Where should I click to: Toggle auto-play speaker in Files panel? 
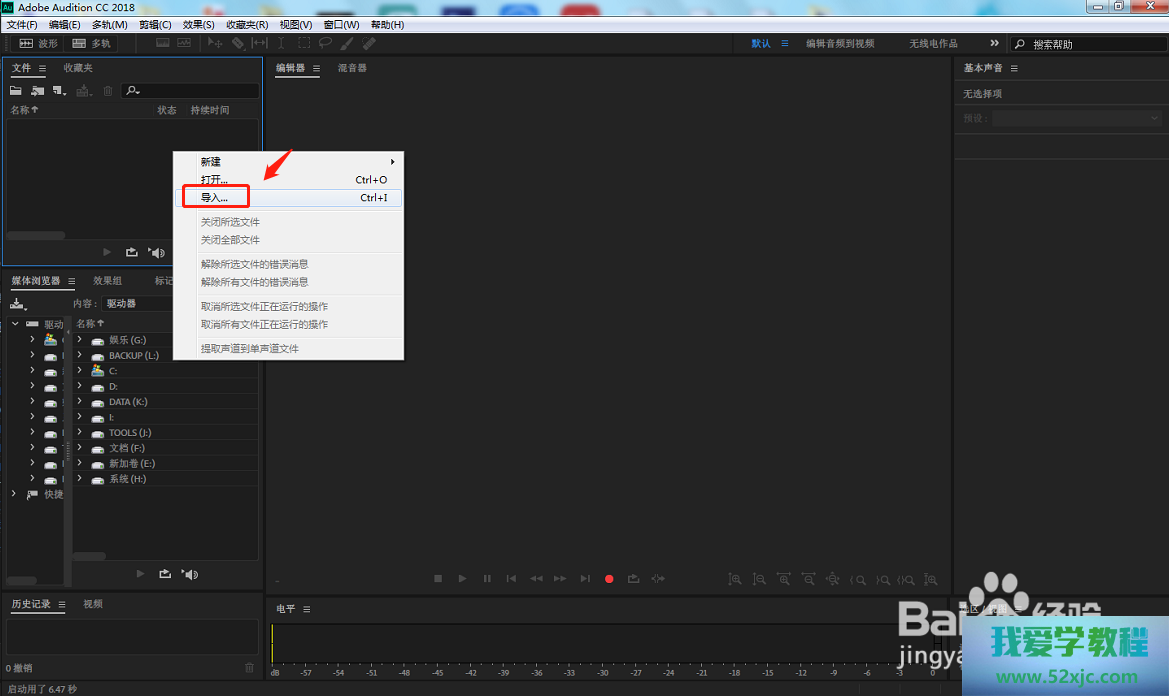point(156,252)
